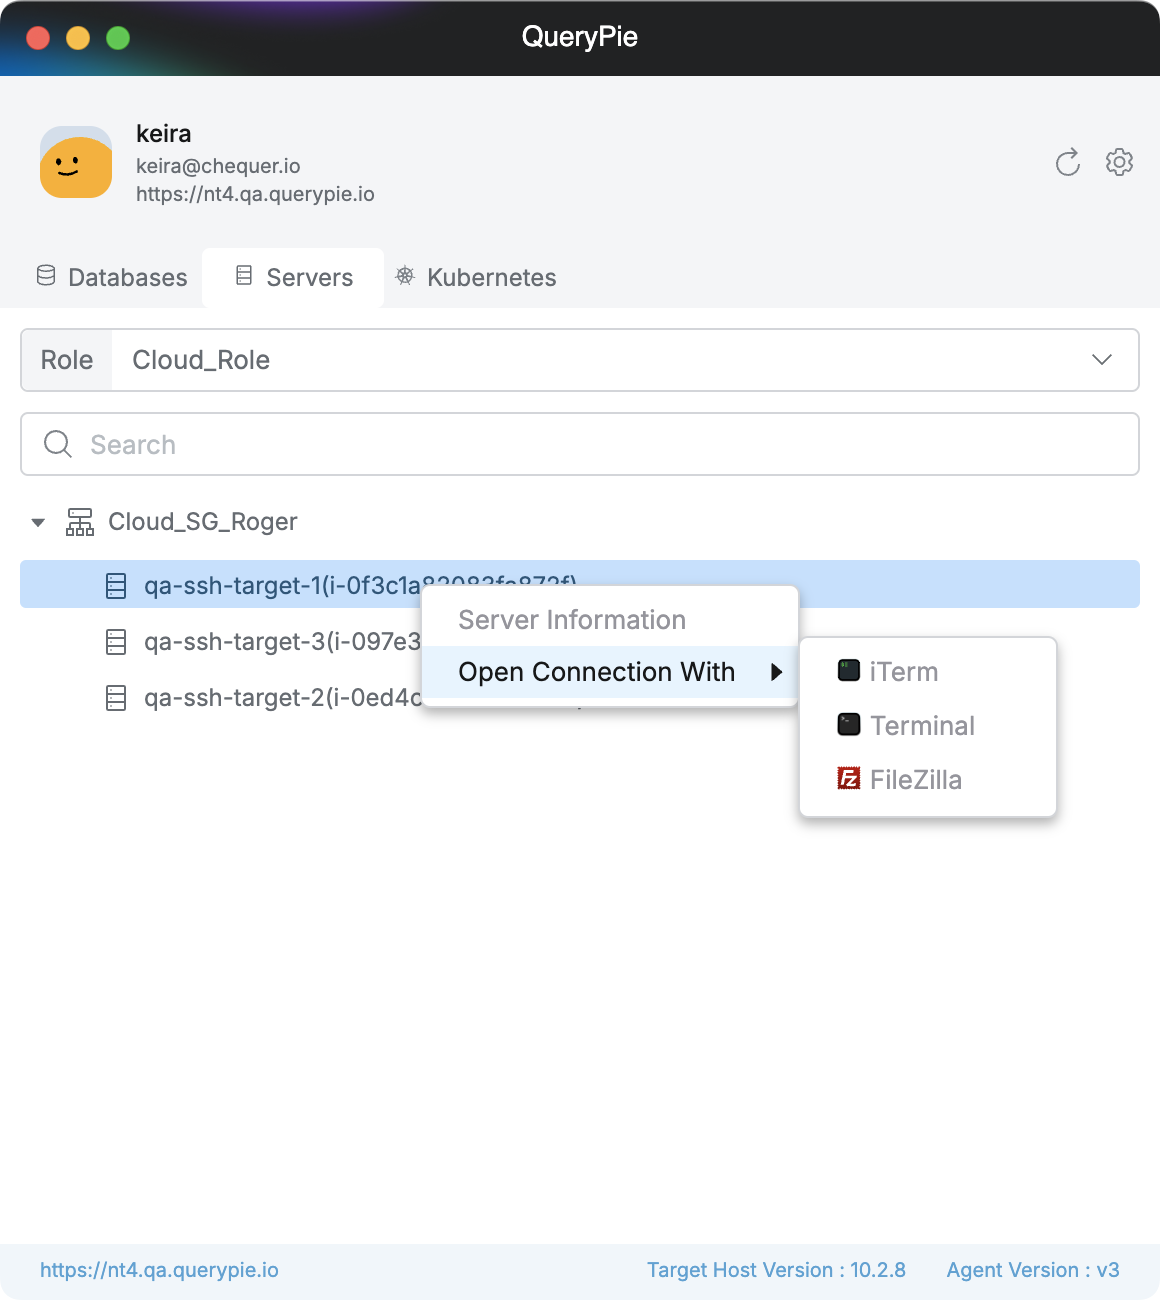Collapse the Cloud_SG_Roger group triangle
This screenshot has width=1160, height=1300.
(38, 522)
